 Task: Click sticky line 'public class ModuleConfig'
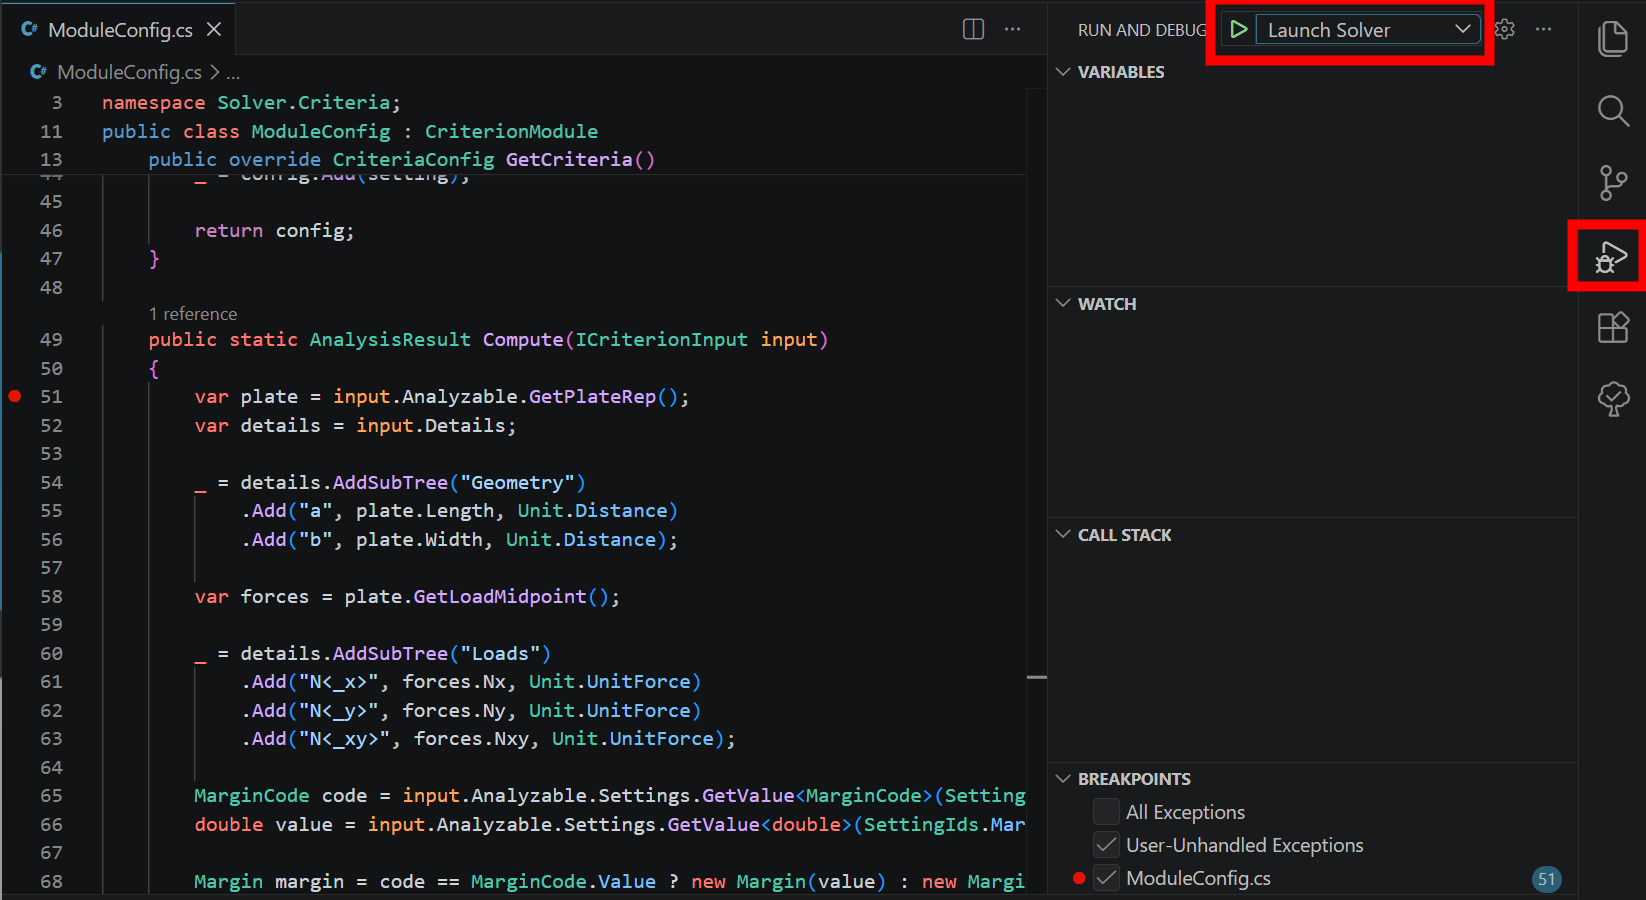point(246,131)
